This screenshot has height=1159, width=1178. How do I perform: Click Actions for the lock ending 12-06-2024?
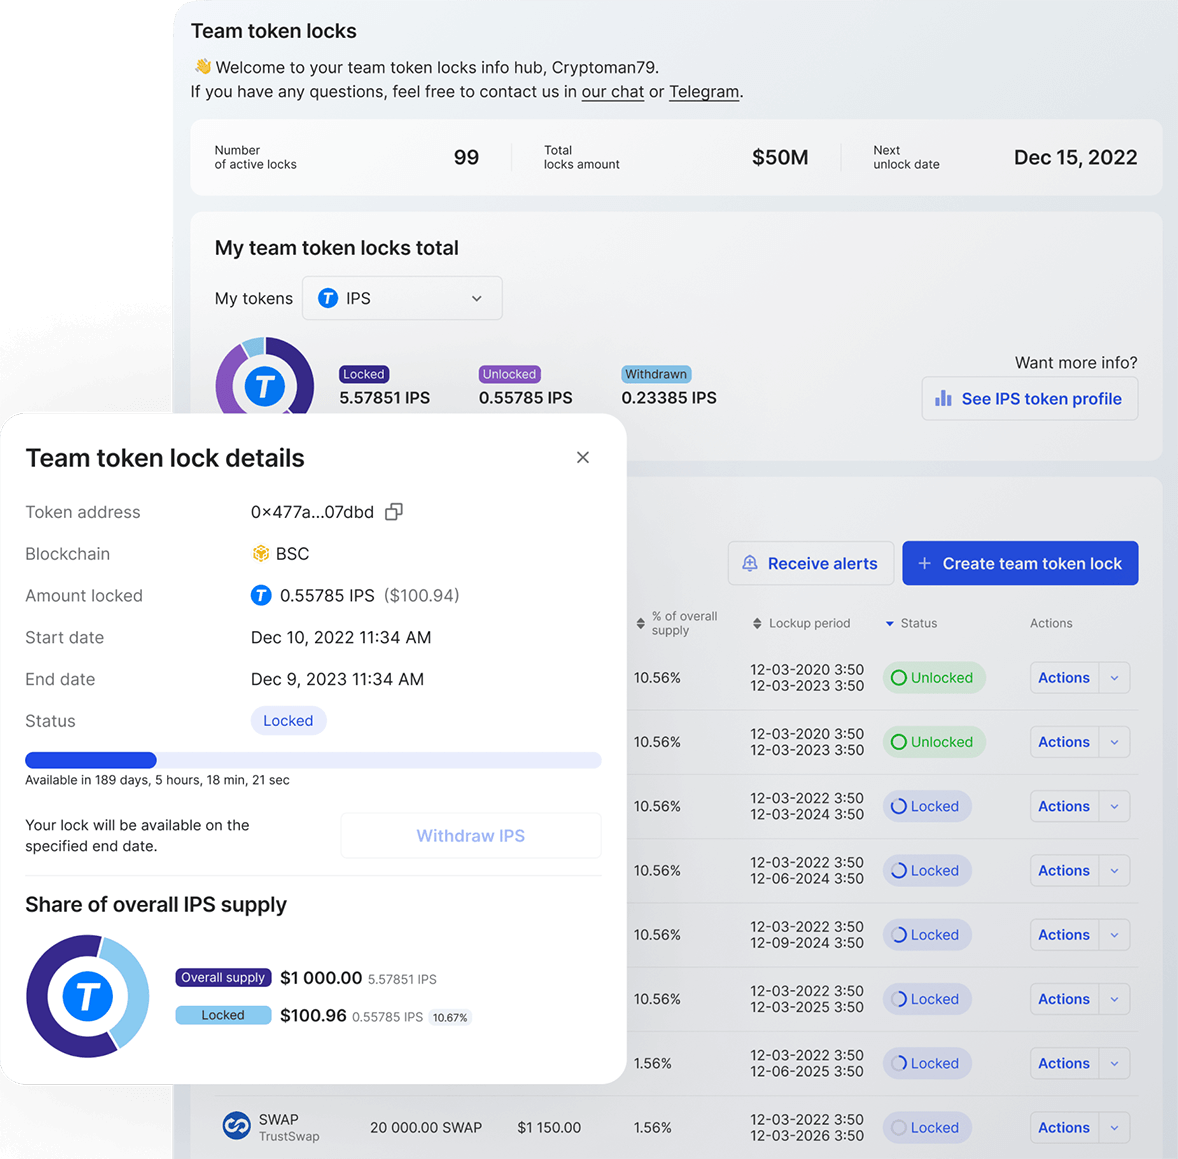(x=1063, y=871)
